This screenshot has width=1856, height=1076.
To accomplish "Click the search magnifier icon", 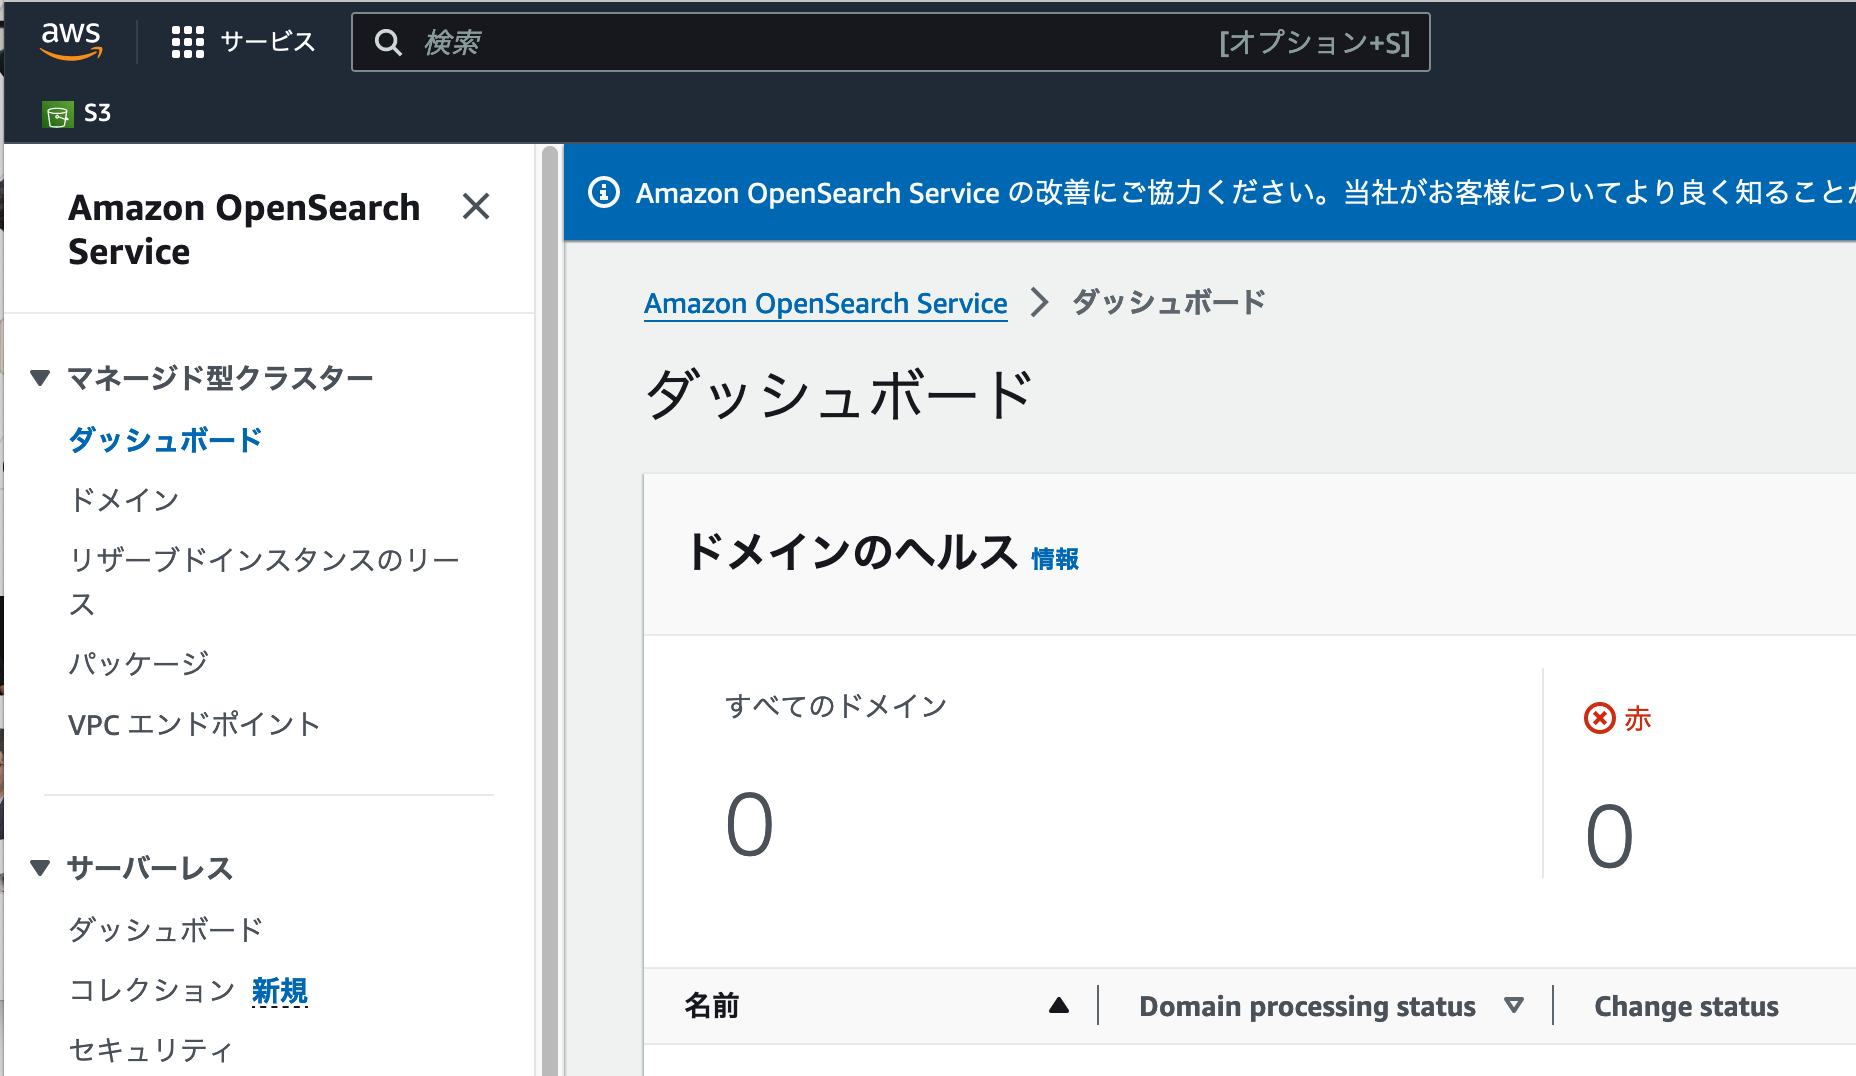I will [389, 42].
